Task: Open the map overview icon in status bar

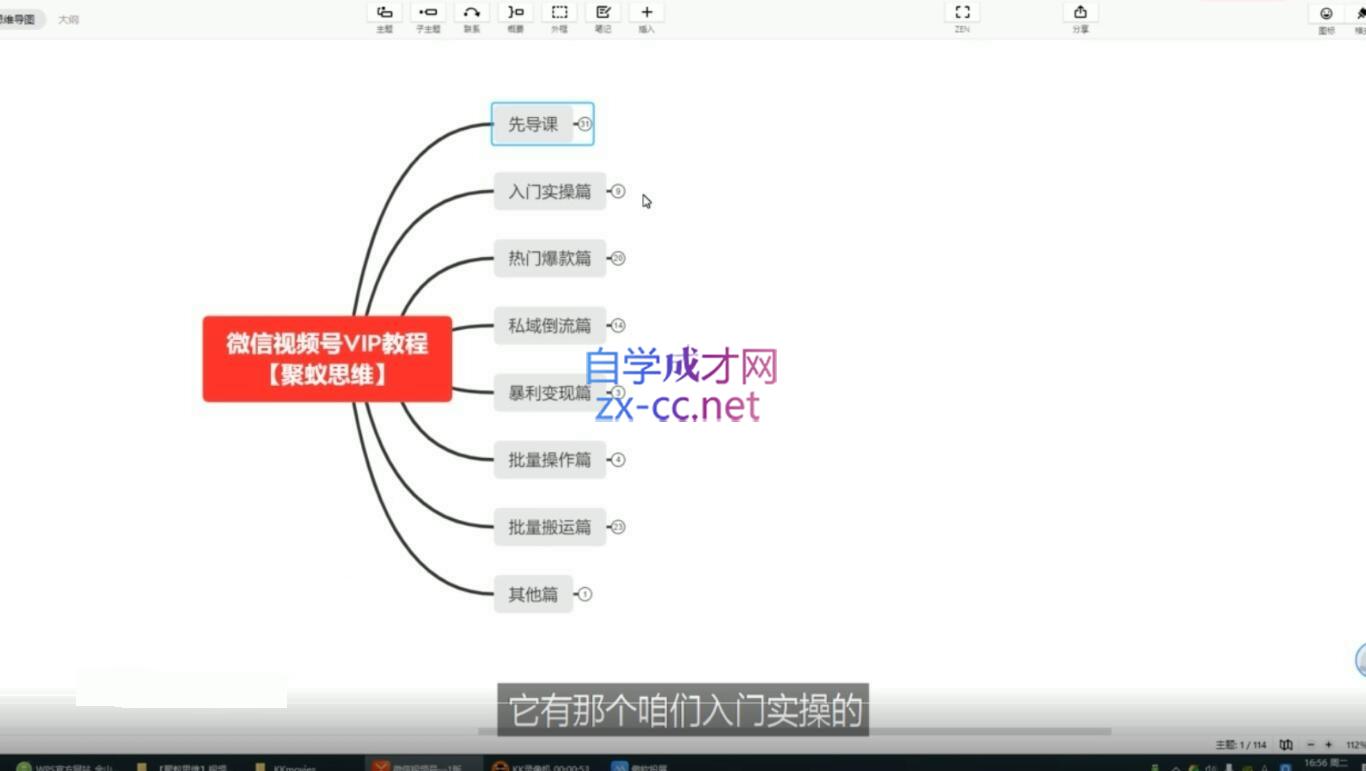Action: [1286, 745]
